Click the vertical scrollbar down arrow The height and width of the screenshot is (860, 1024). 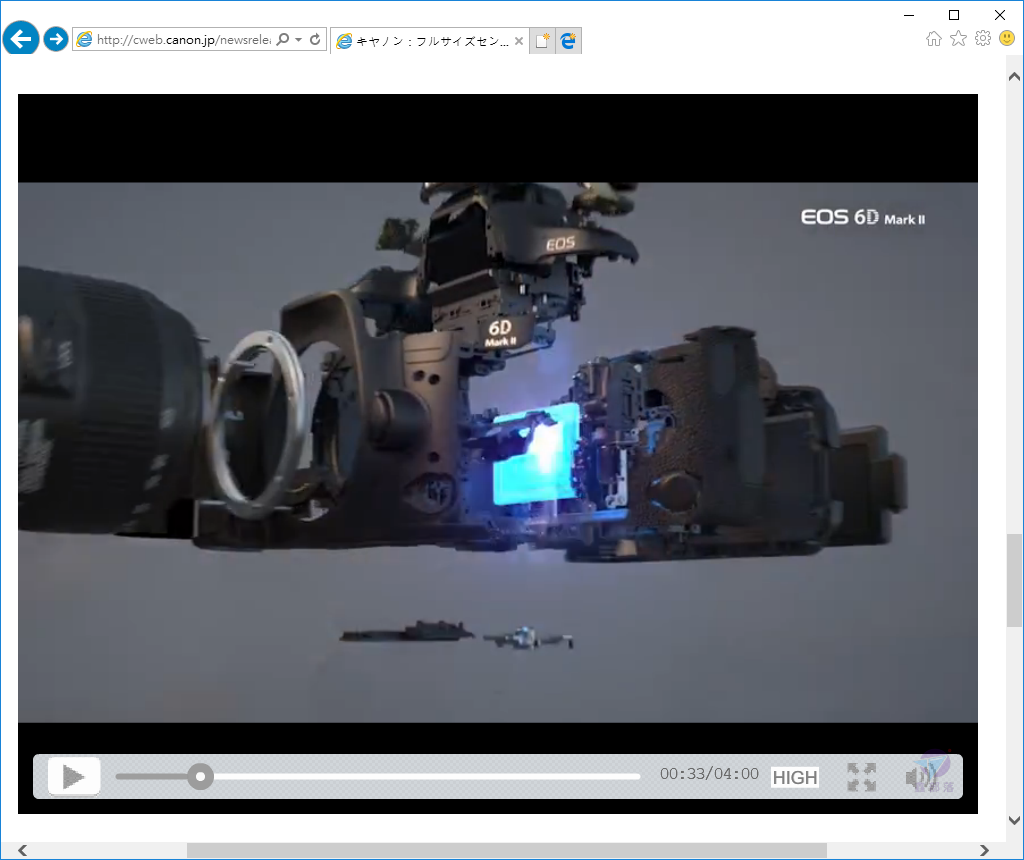(1014, 820)
